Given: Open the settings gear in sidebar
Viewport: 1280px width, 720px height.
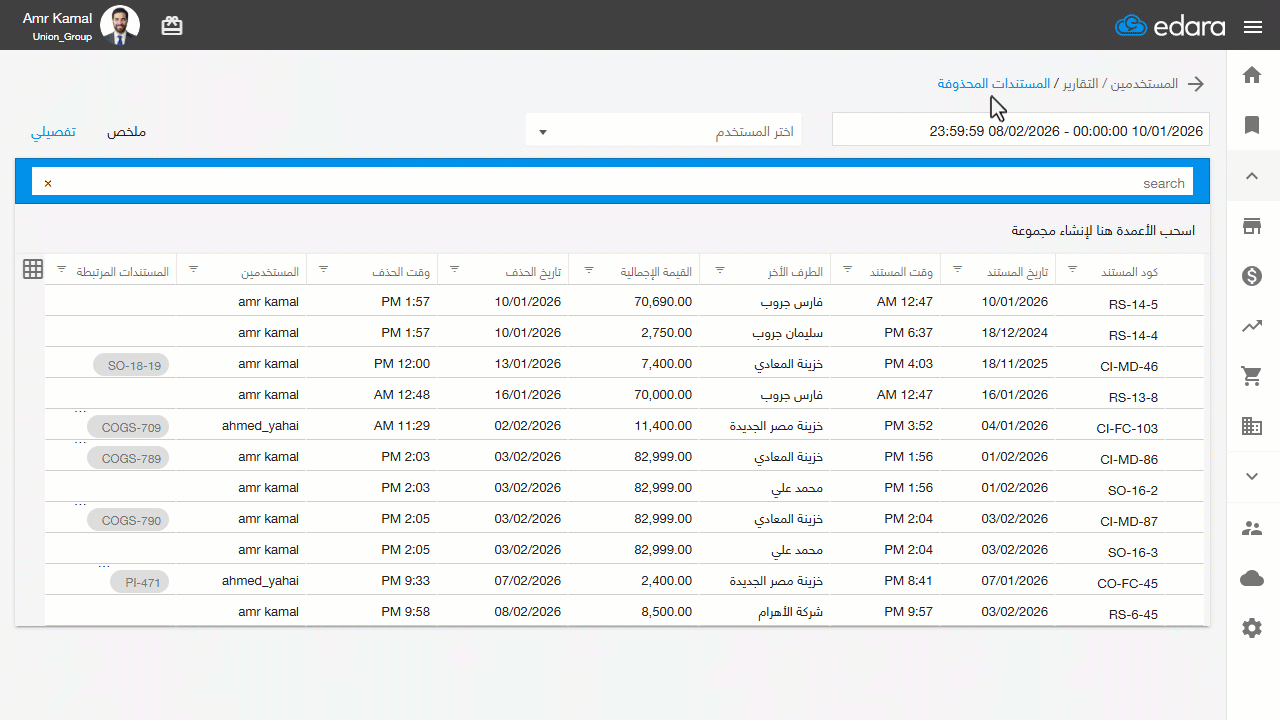Looking at the screenshot, I should (1252, 628).
